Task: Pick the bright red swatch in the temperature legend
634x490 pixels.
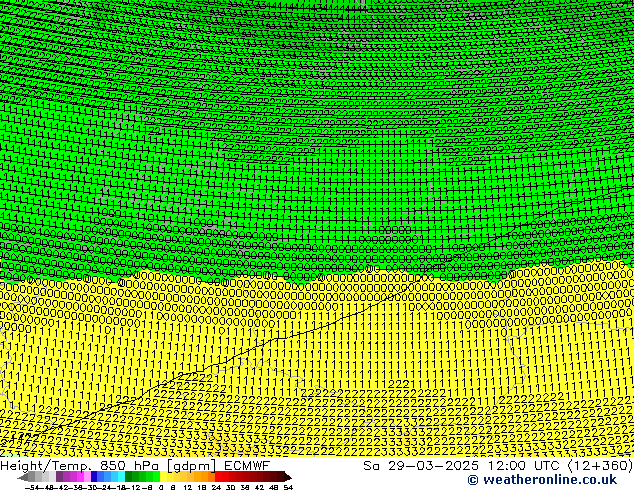Action: click(219, 477)
